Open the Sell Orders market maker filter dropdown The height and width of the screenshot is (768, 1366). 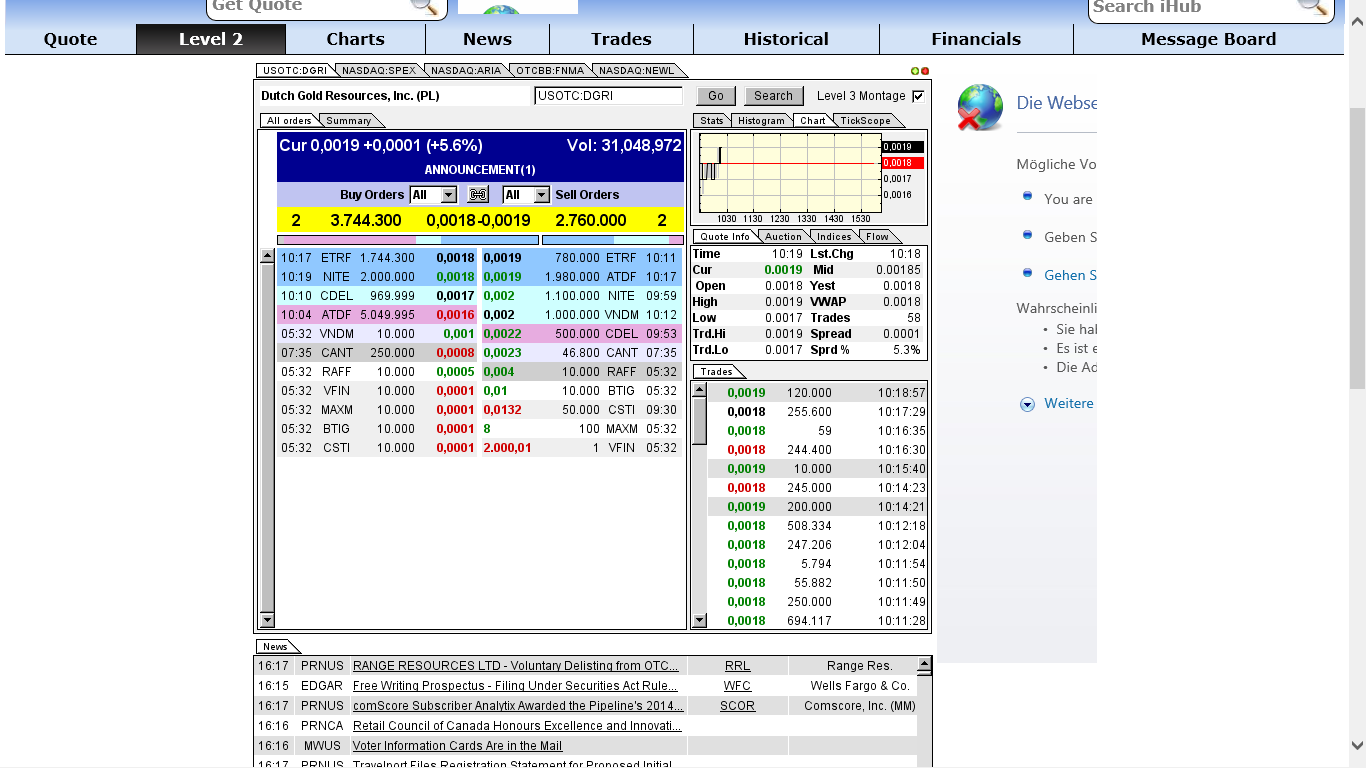pos(525,194)
